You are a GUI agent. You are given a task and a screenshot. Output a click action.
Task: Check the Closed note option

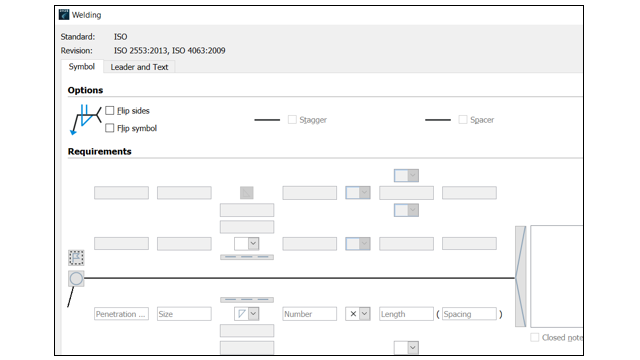(x=534, y=338)
